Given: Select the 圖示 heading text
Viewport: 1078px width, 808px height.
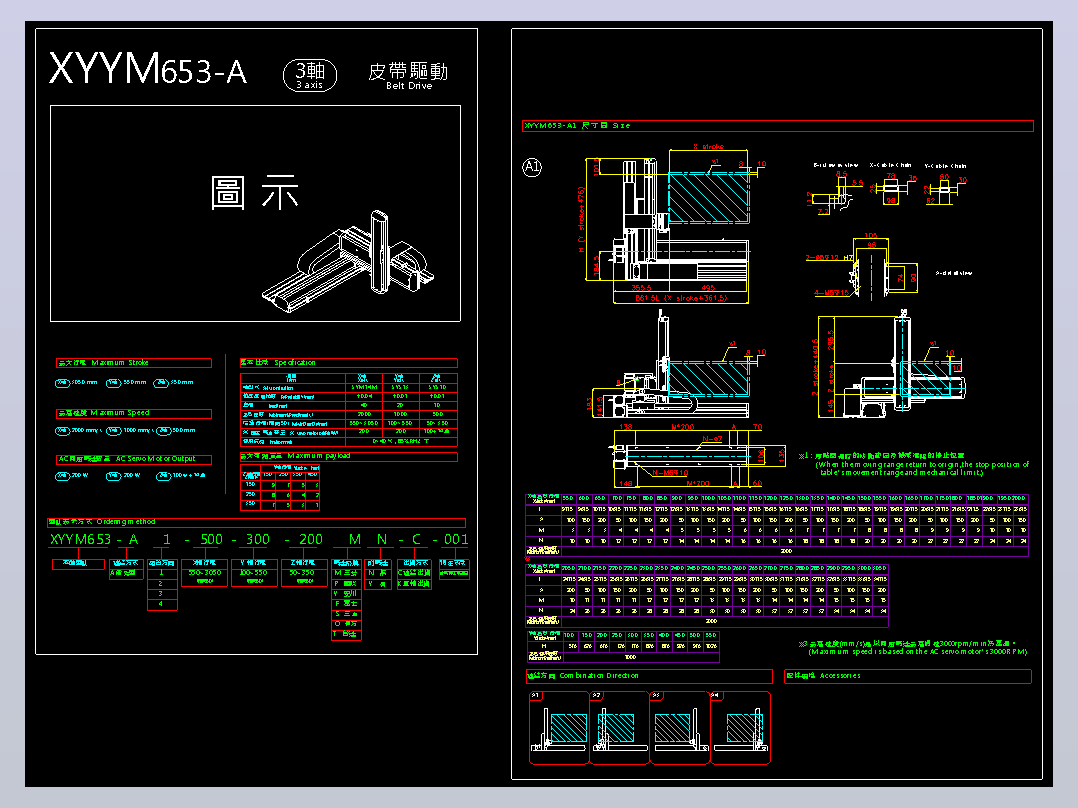Looking at the screenshot, I should (254, 193).
